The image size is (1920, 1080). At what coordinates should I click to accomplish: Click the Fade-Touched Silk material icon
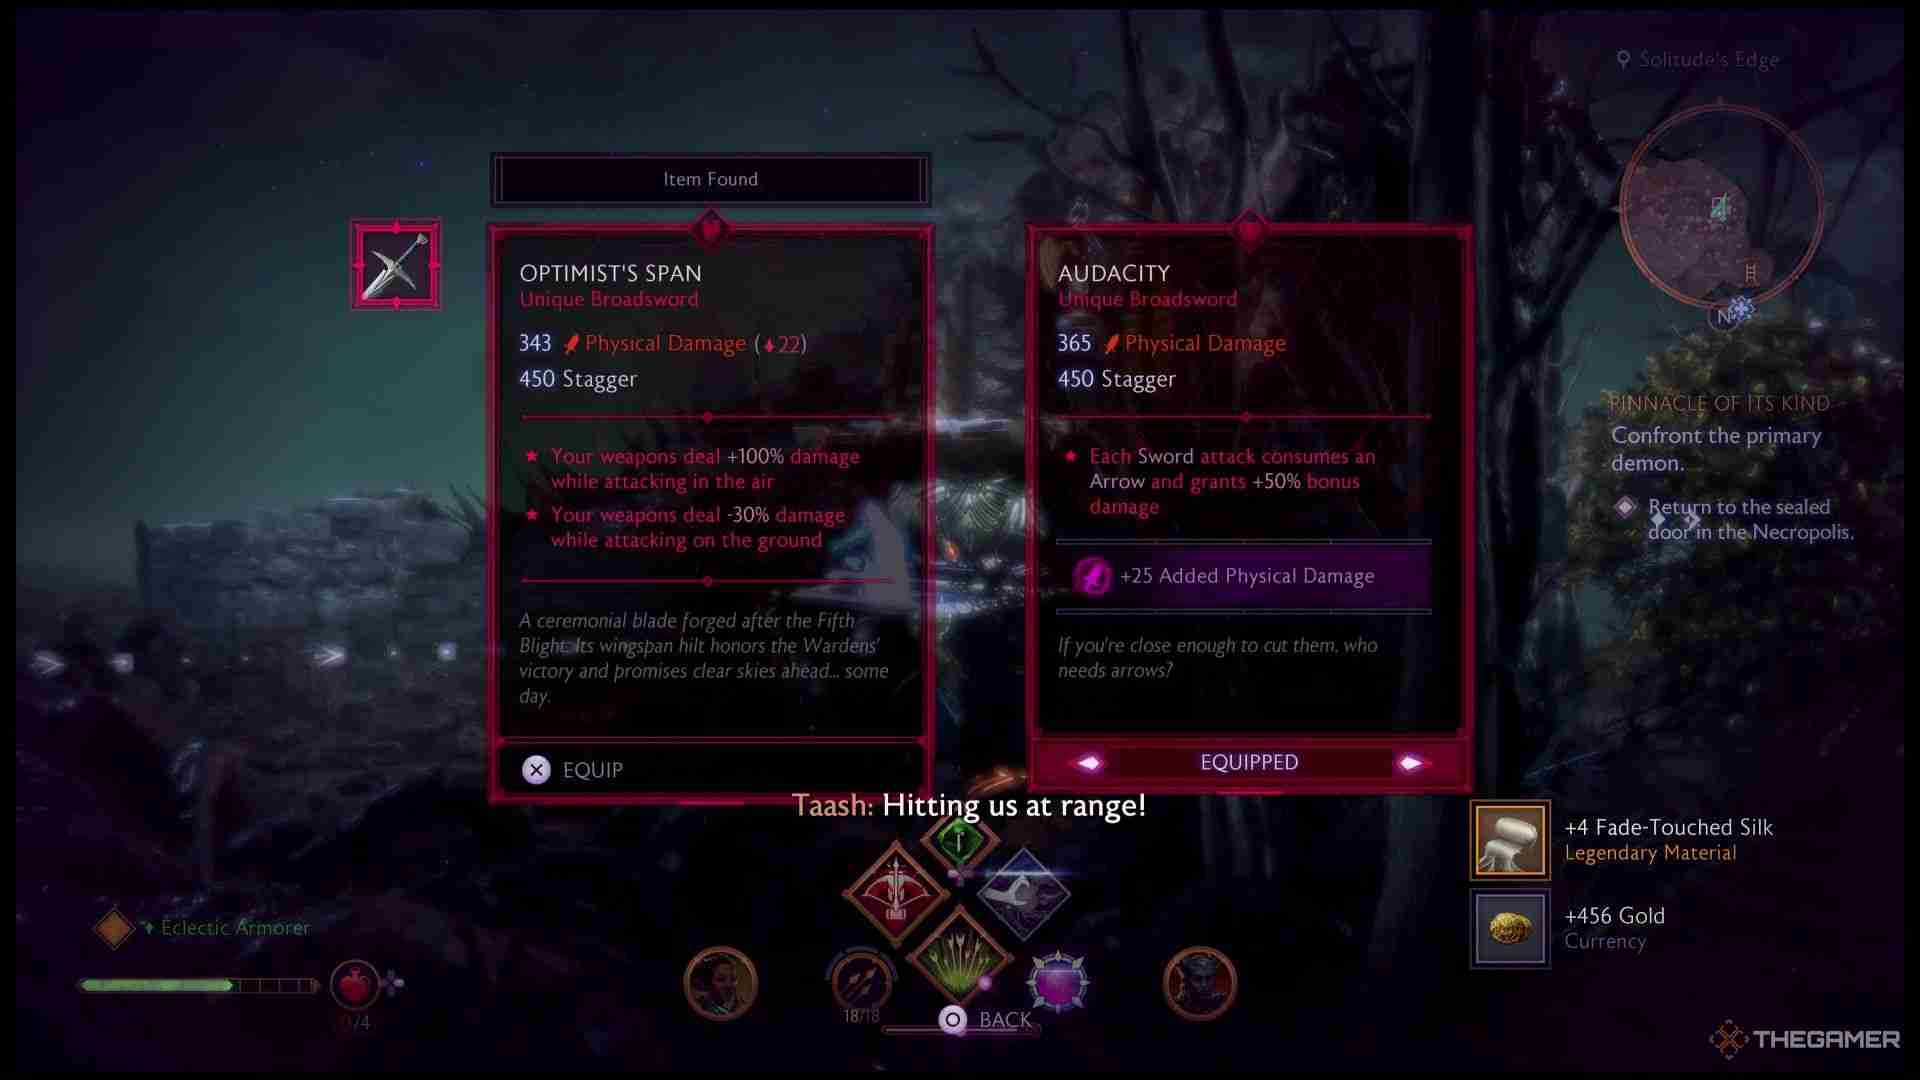pos(1511,839)
